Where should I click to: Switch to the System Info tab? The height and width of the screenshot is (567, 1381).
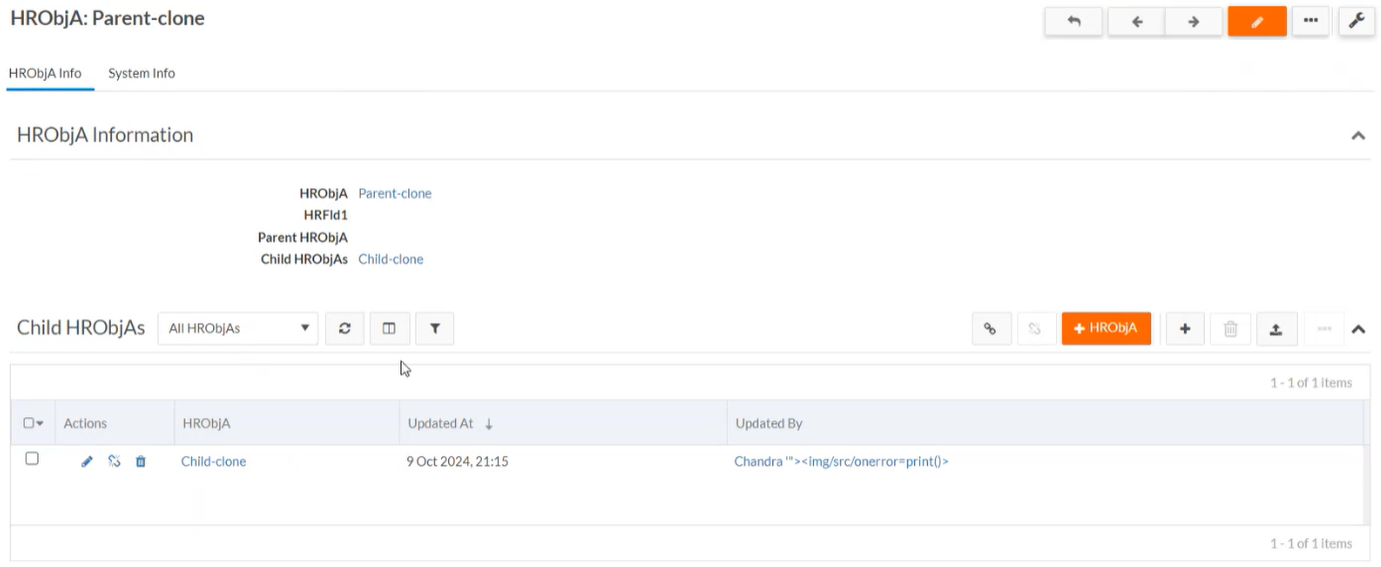[141, 73]
